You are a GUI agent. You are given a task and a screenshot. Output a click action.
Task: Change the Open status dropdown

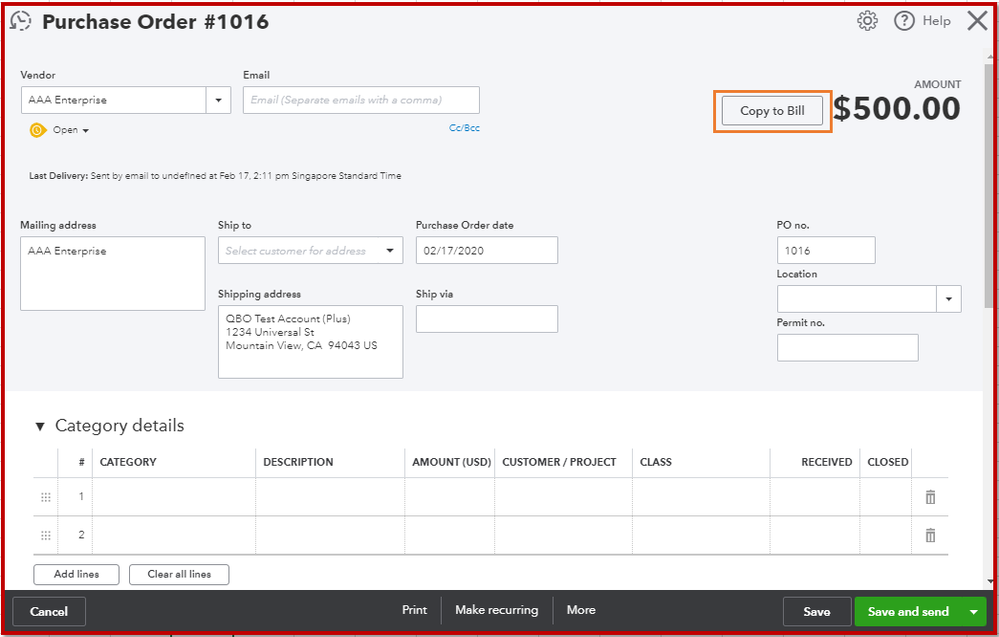pyautogui.click(x=71, y=130)
